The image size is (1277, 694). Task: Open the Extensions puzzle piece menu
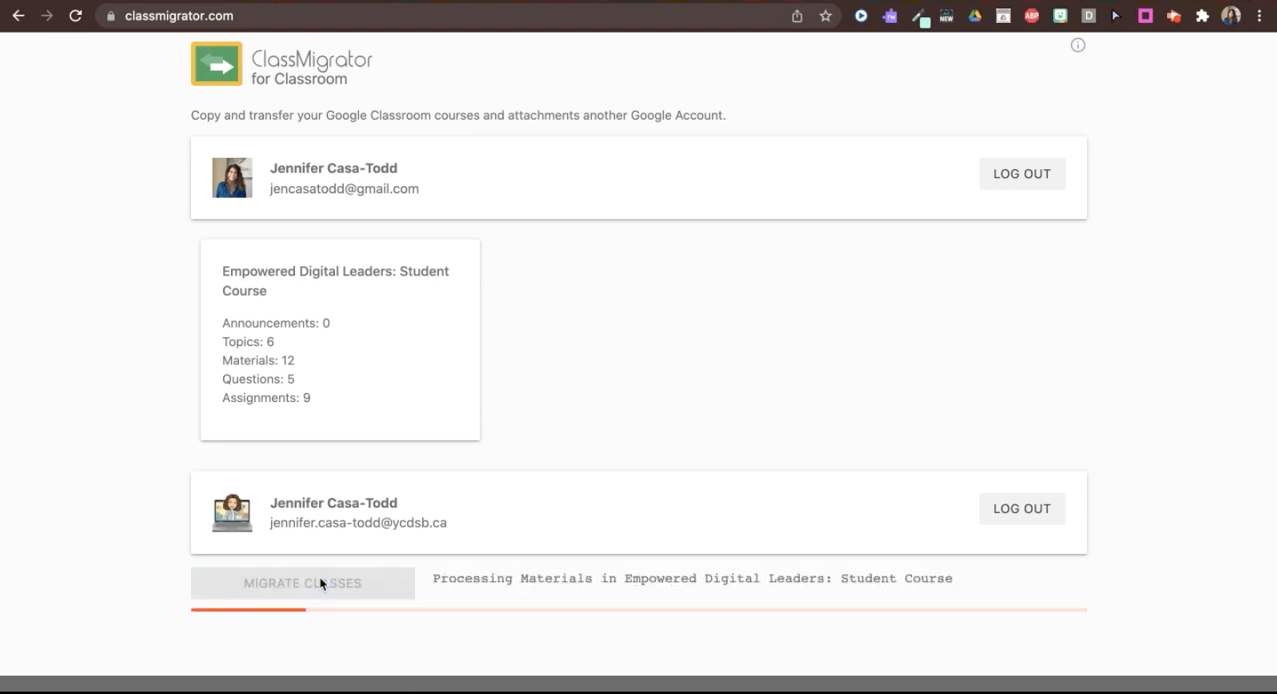coord(1202,16)
